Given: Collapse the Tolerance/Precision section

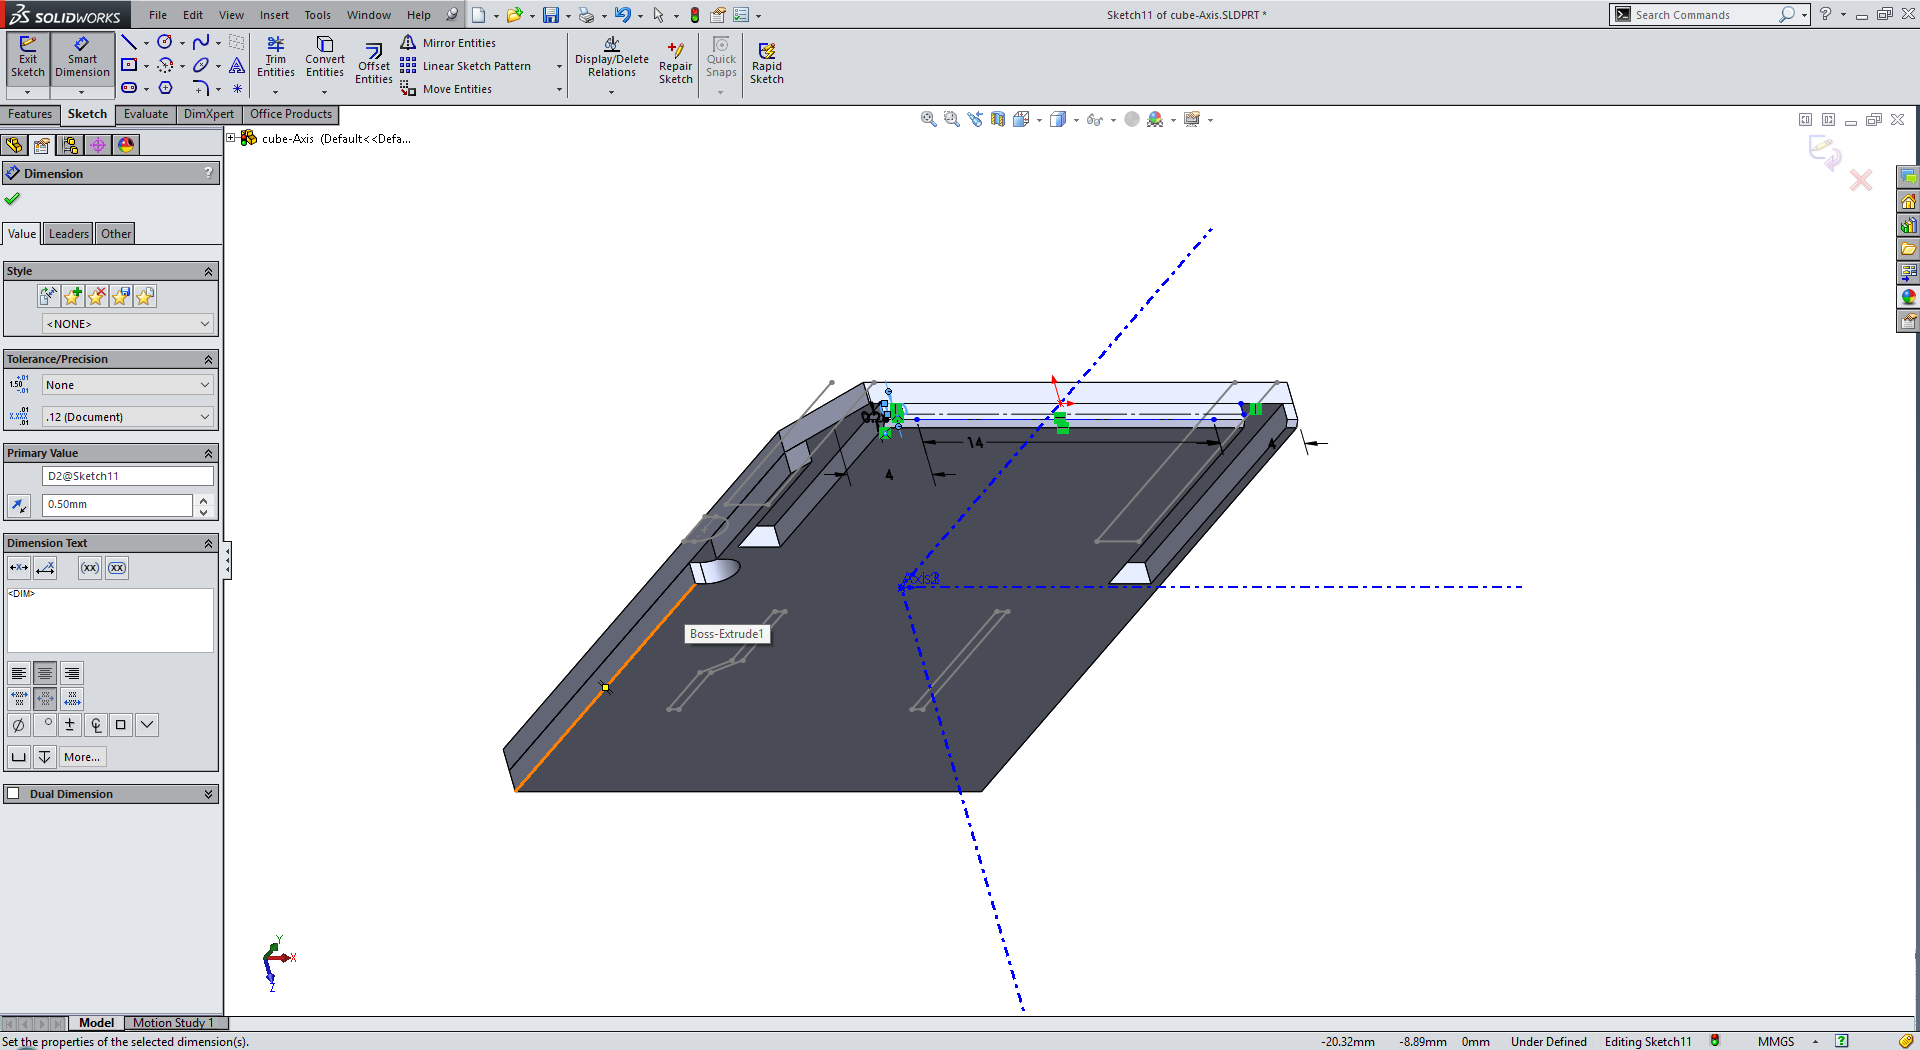Looking at the screenshot, I should (x=209, y=360).
